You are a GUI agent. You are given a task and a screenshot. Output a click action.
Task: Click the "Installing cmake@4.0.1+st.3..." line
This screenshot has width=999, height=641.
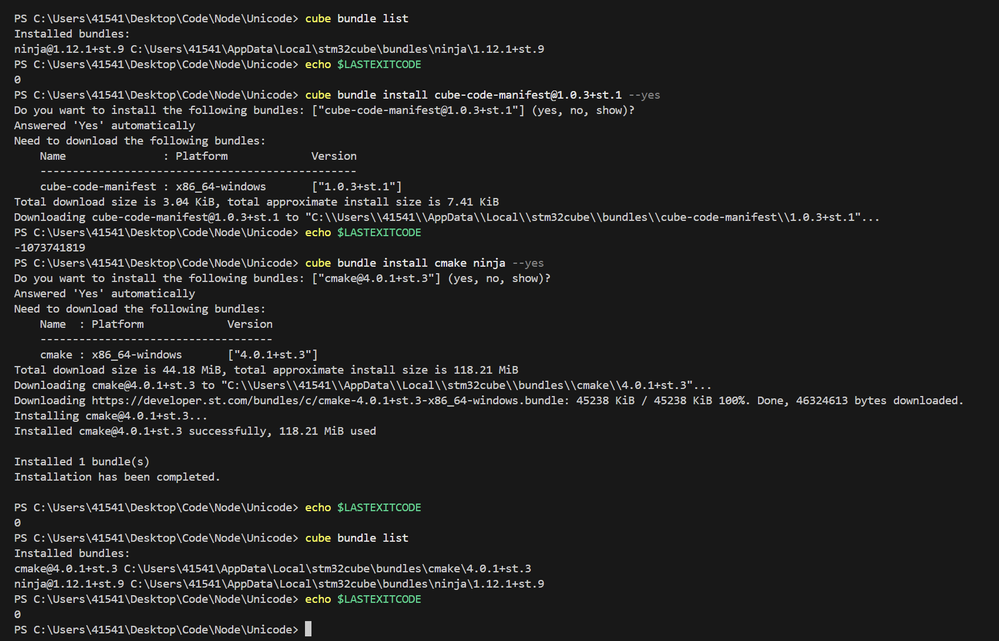[111, 416]
